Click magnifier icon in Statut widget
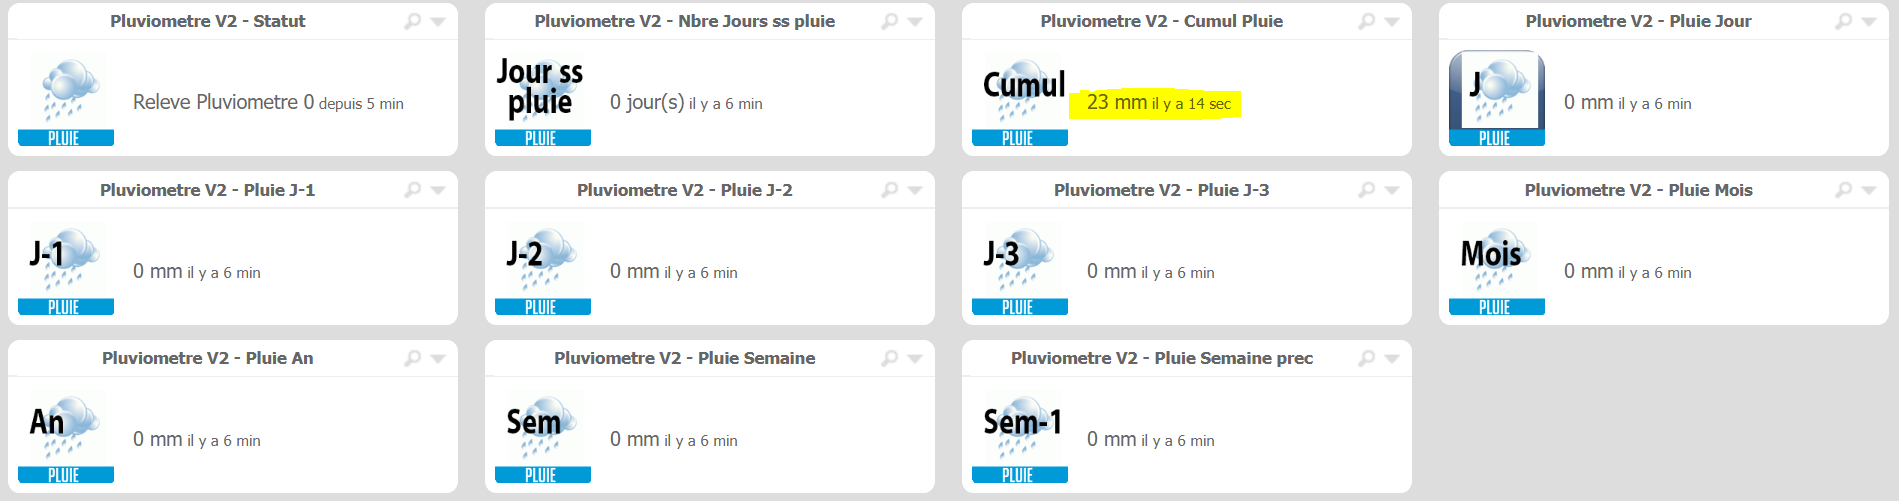 [x=412, y=21]
